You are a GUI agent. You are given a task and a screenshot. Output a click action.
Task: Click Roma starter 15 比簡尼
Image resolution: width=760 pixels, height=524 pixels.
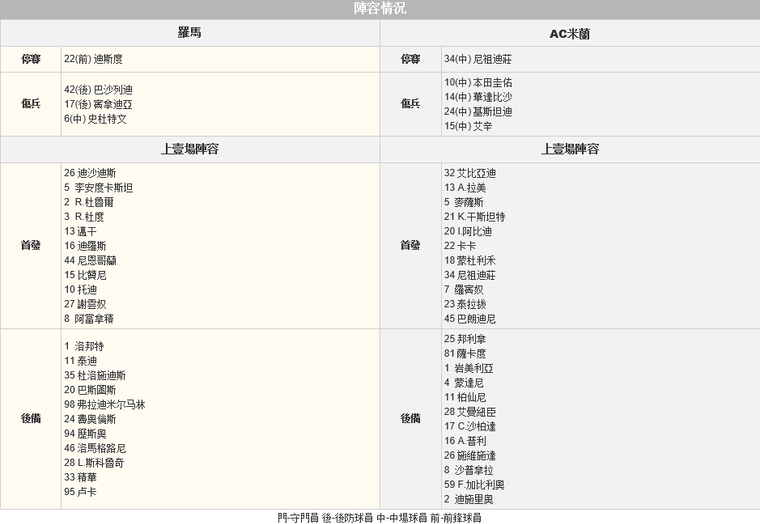click(x=85, y=275)
